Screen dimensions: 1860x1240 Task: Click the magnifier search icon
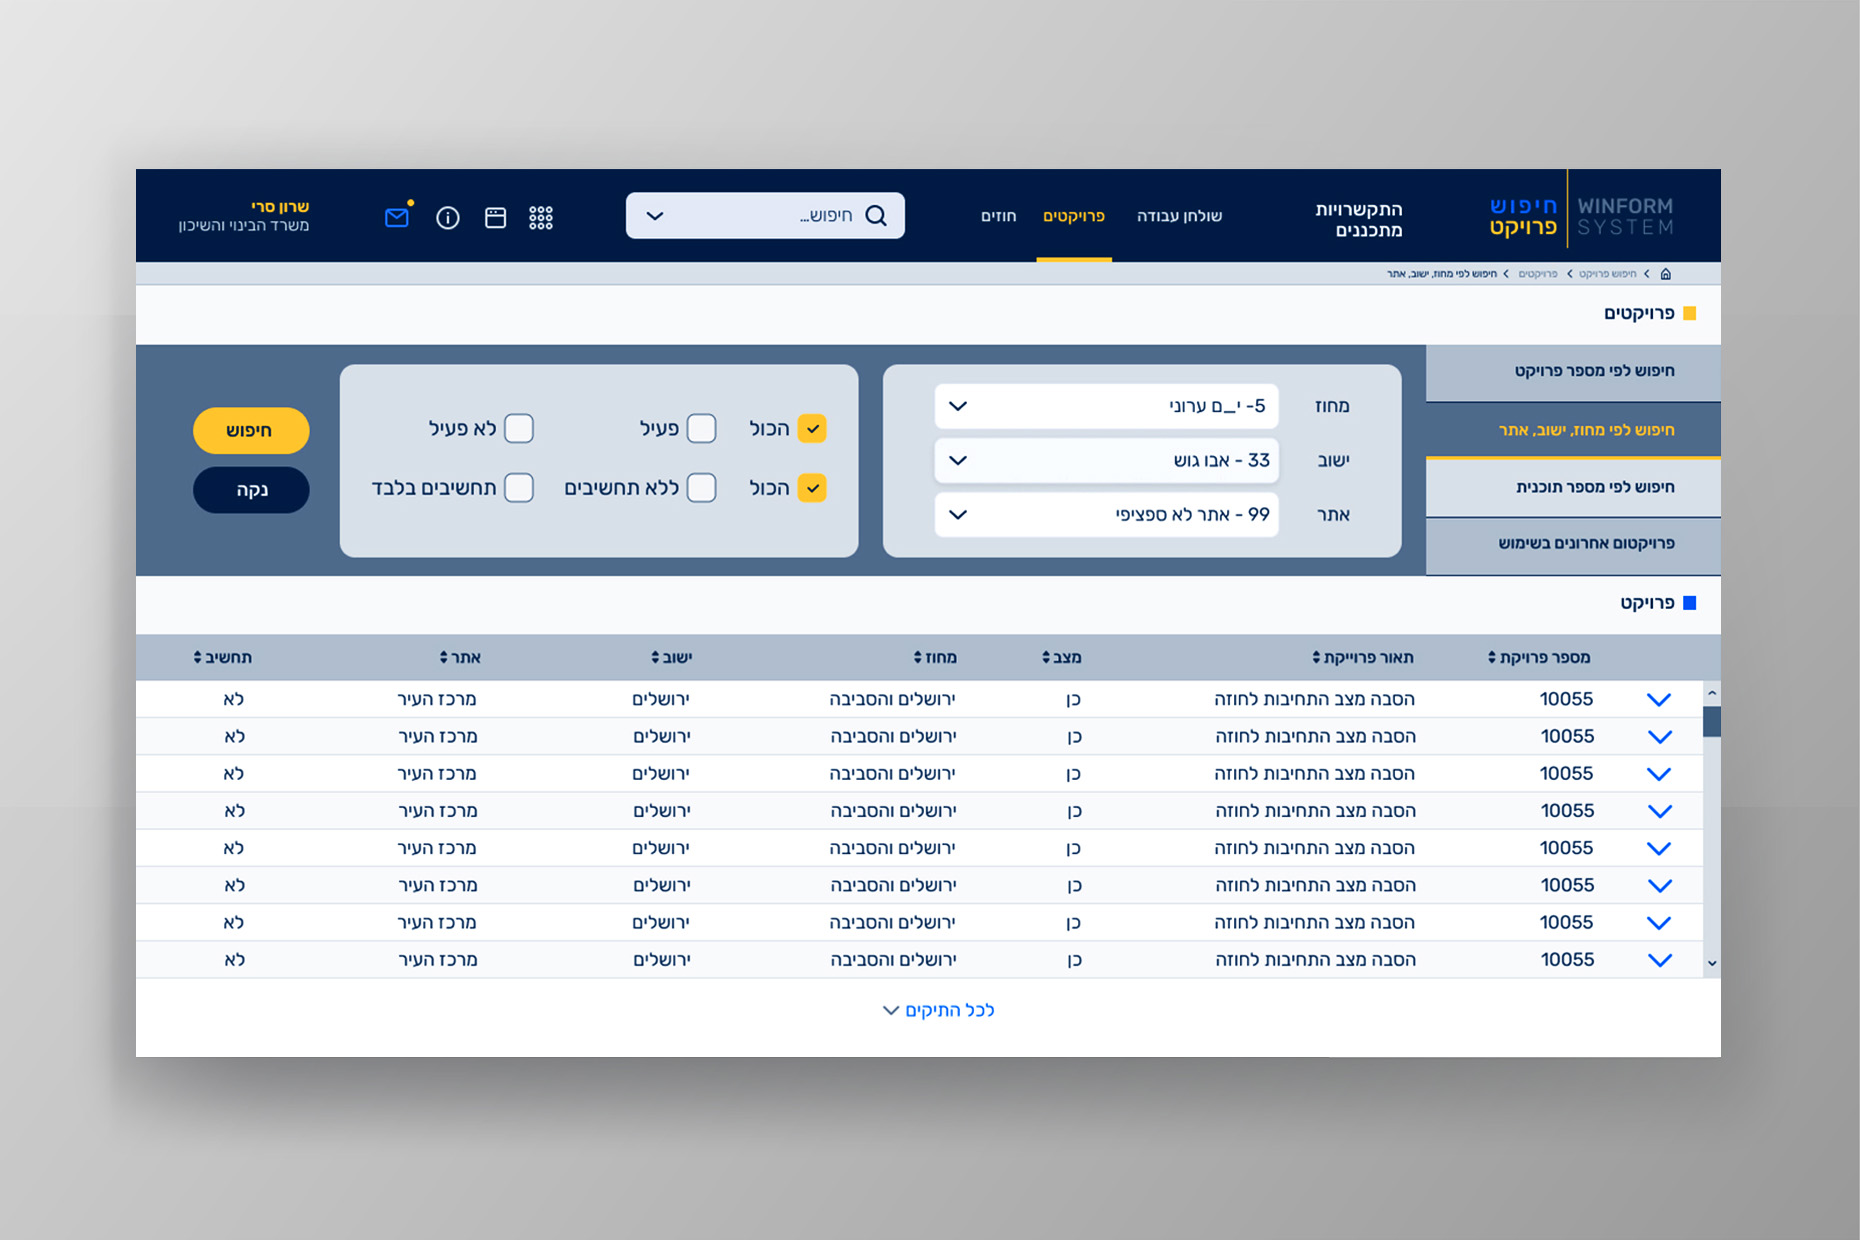(876, 216)
